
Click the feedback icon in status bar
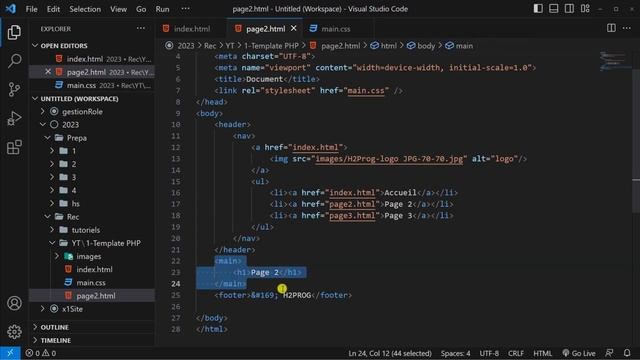[609, 353]
